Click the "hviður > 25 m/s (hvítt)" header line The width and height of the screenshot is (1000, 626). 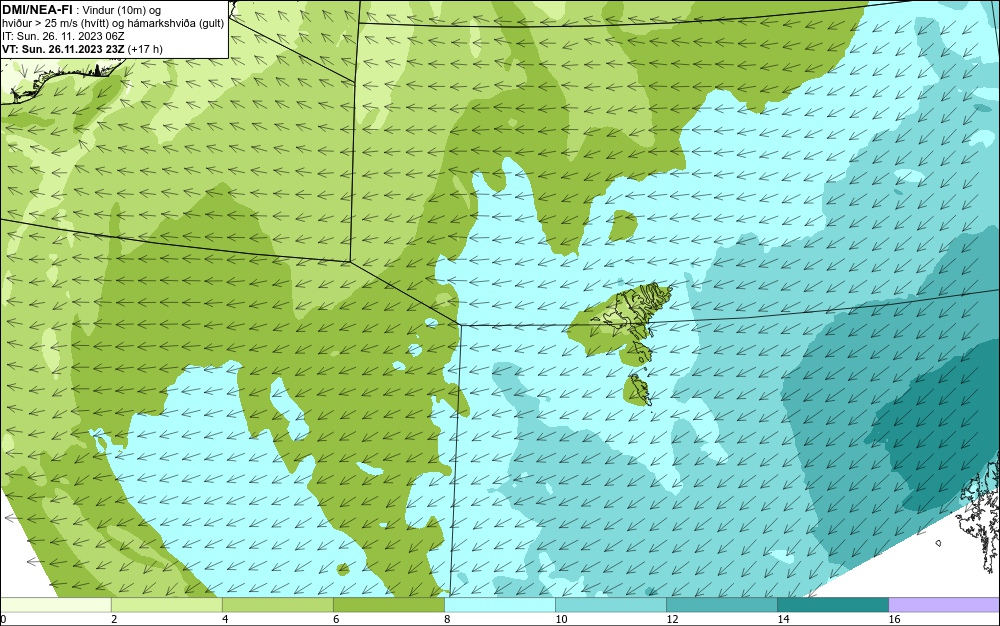[x=113, y=23]
